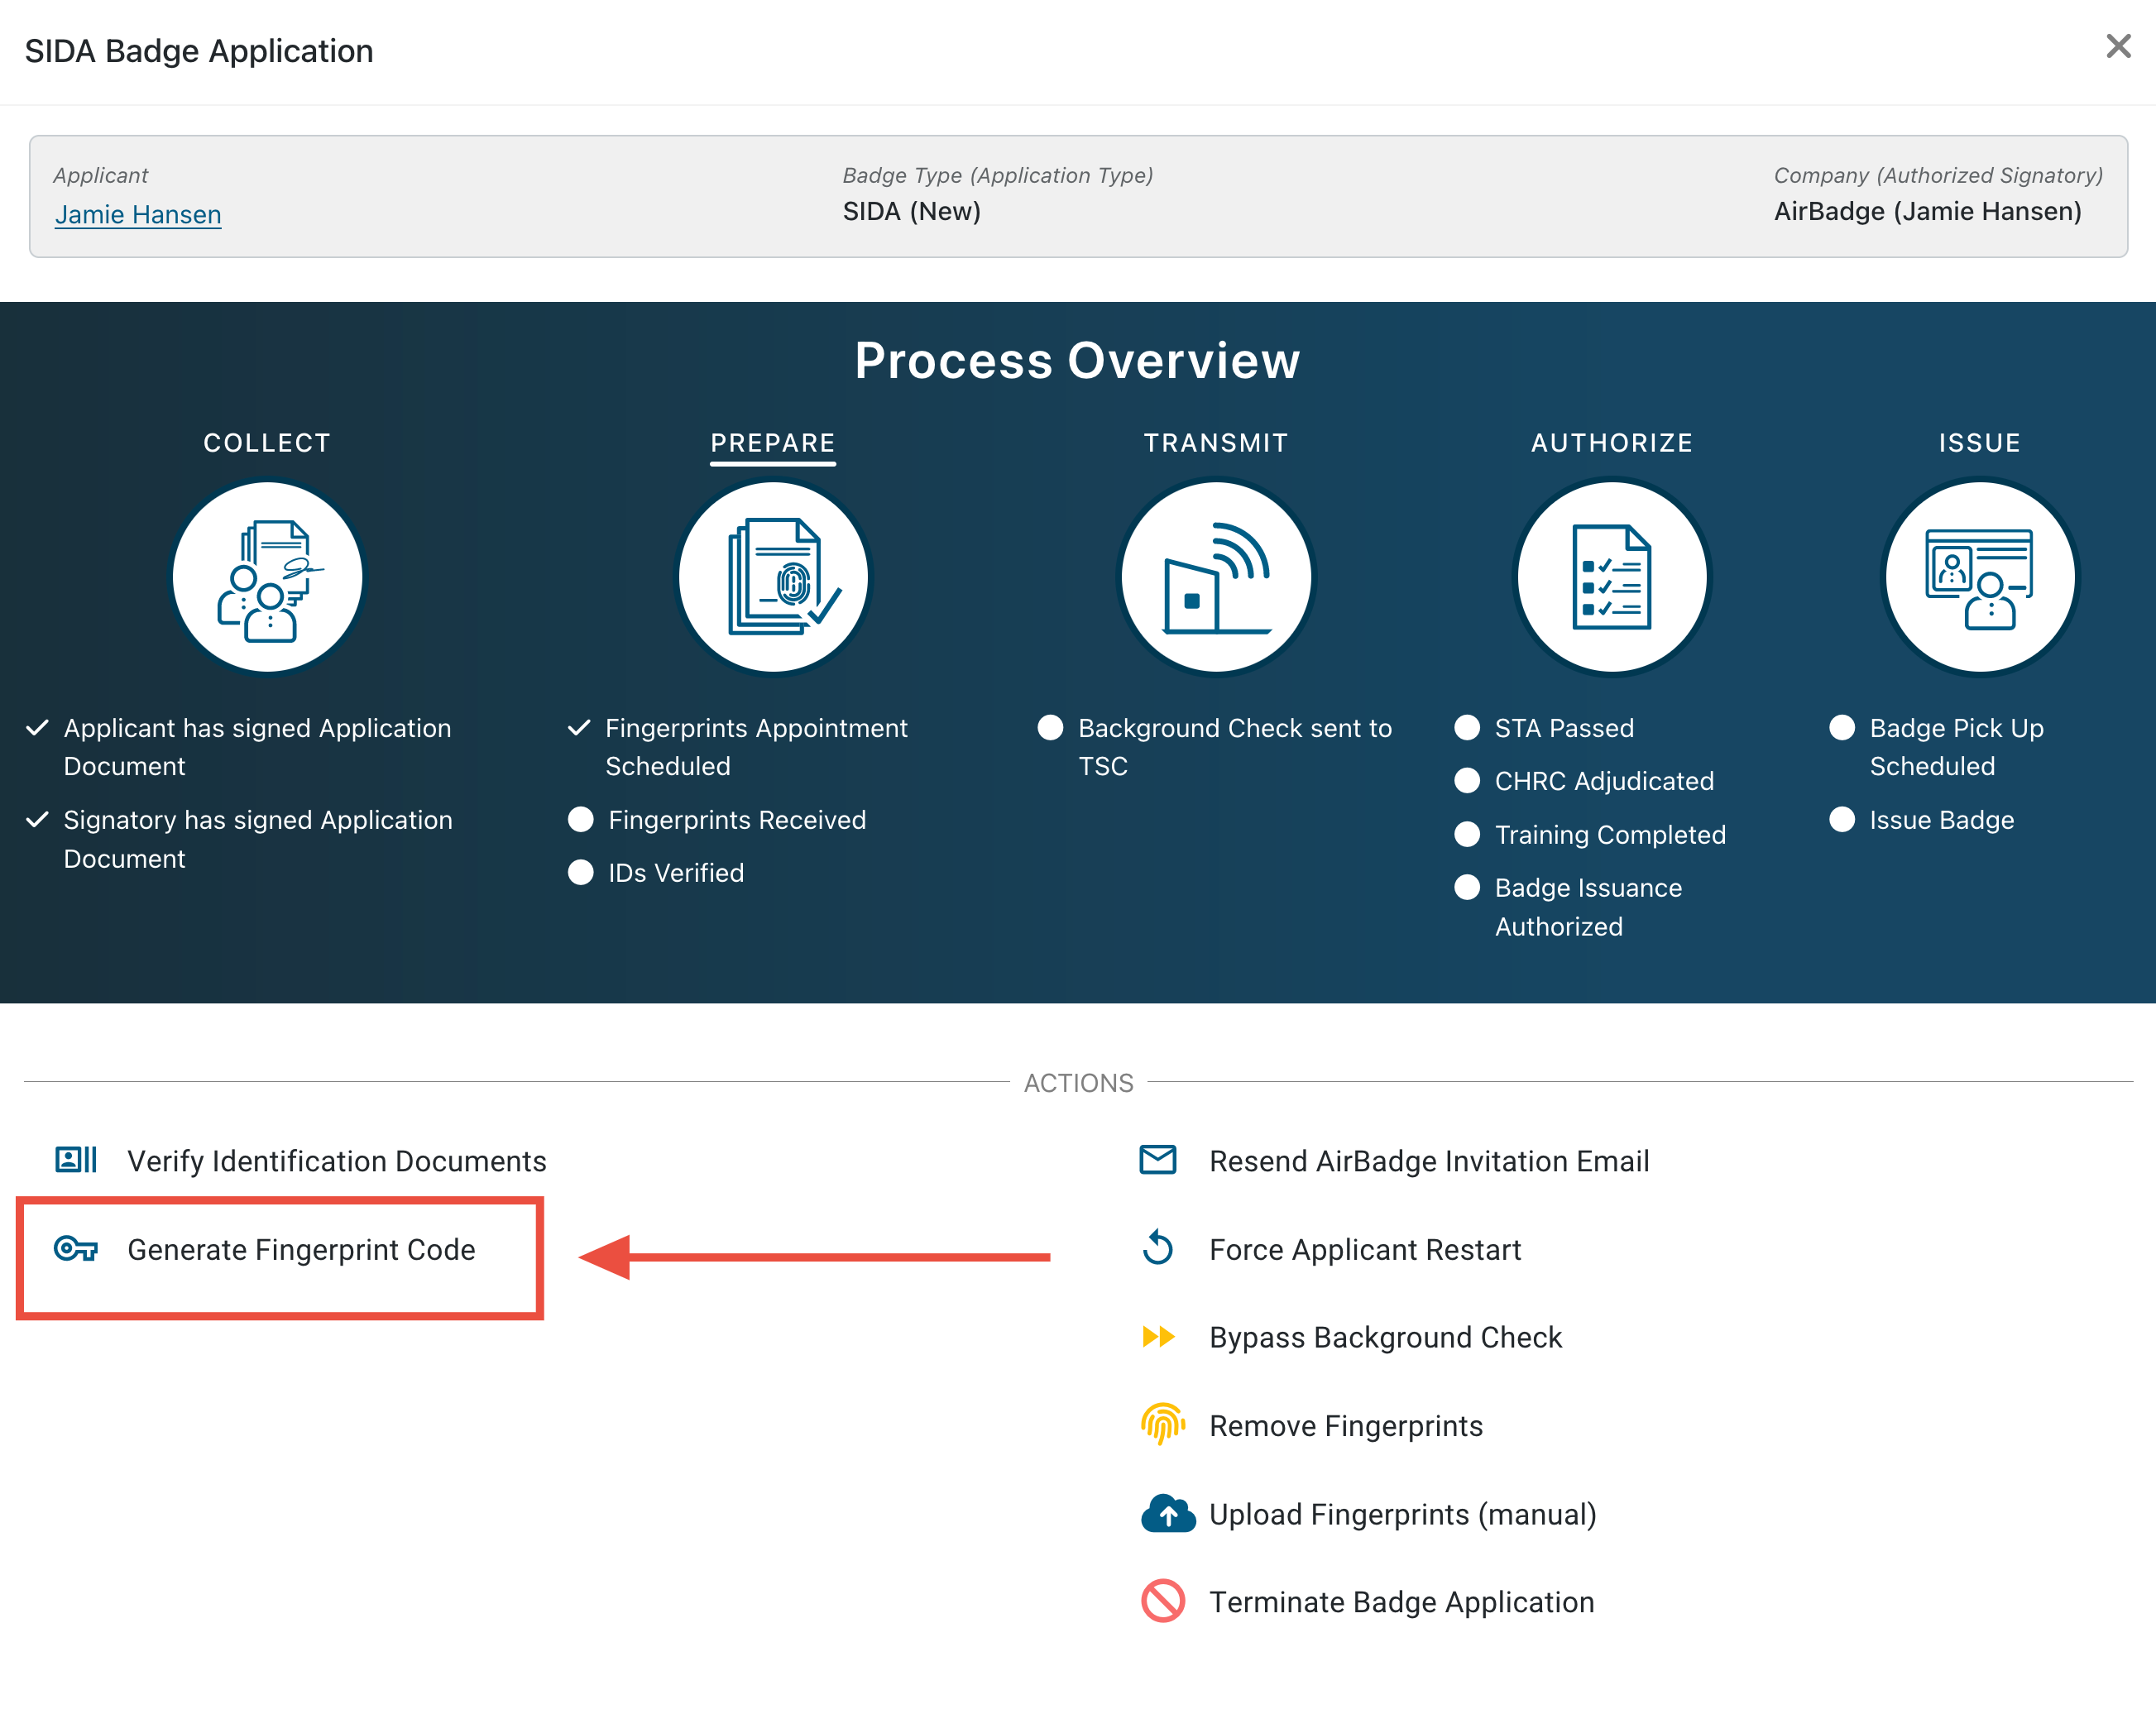Click the yellow Remove Fingerprints icon
This screenshot has height=1714, width=2156.
[x=1162, y=1424]
